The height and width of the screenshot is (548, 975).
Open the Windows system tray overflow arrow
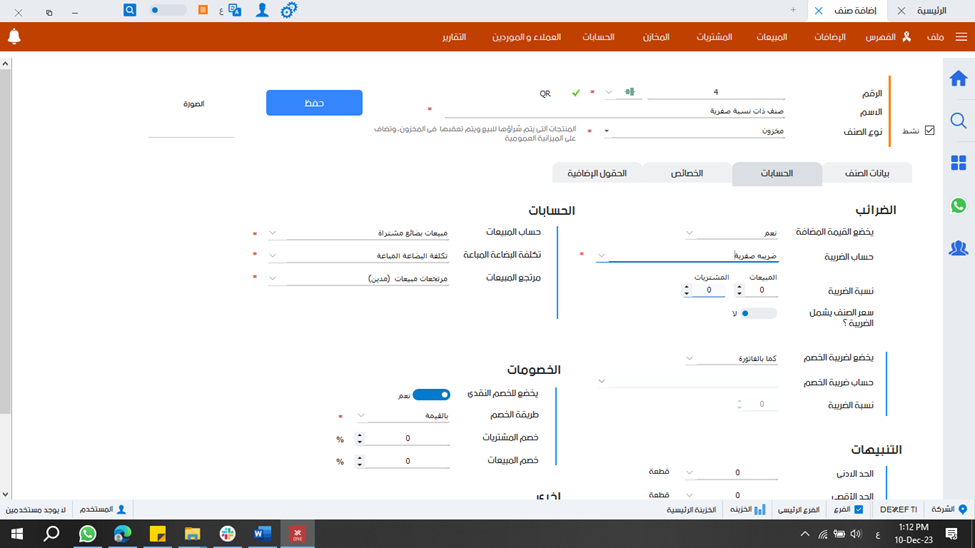[805, 534]
